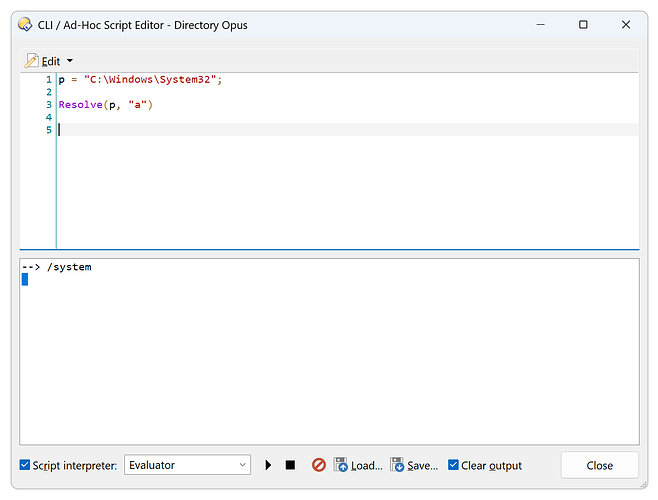Maximize the Script Editor window
The height and width of the screenshot is (500, 658).
click(583, 24)
